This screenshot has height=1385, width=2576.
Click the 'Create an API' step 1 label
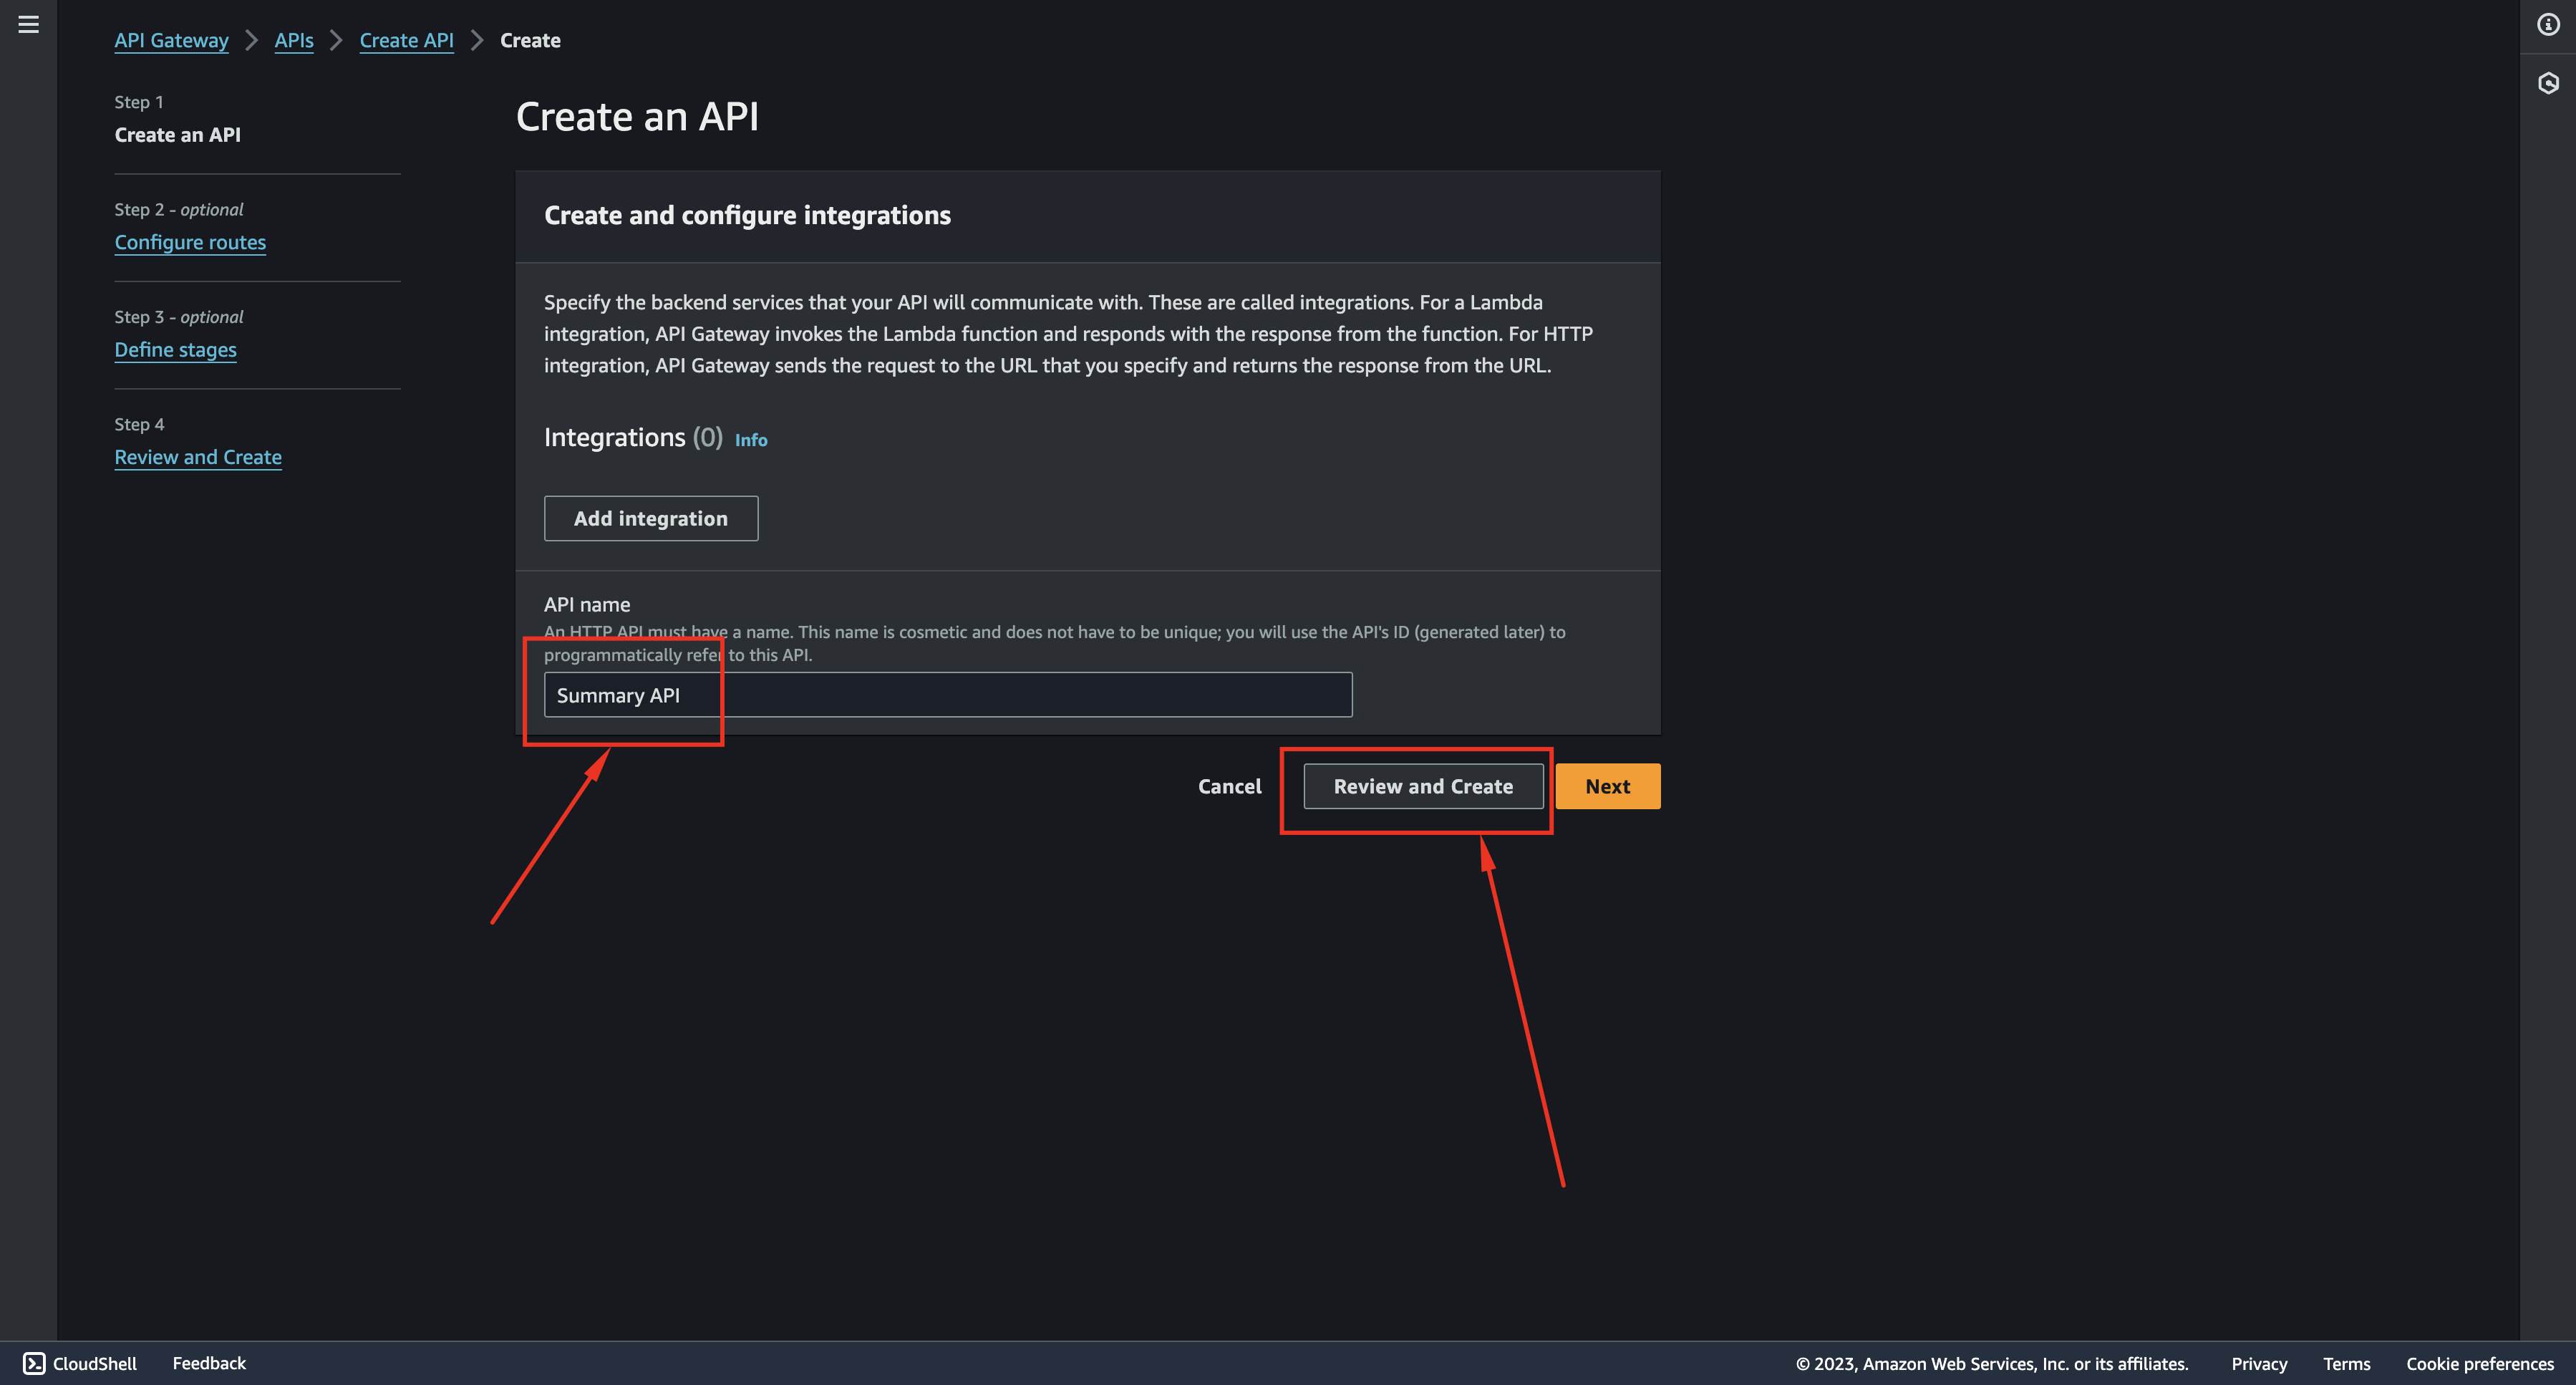178,134
